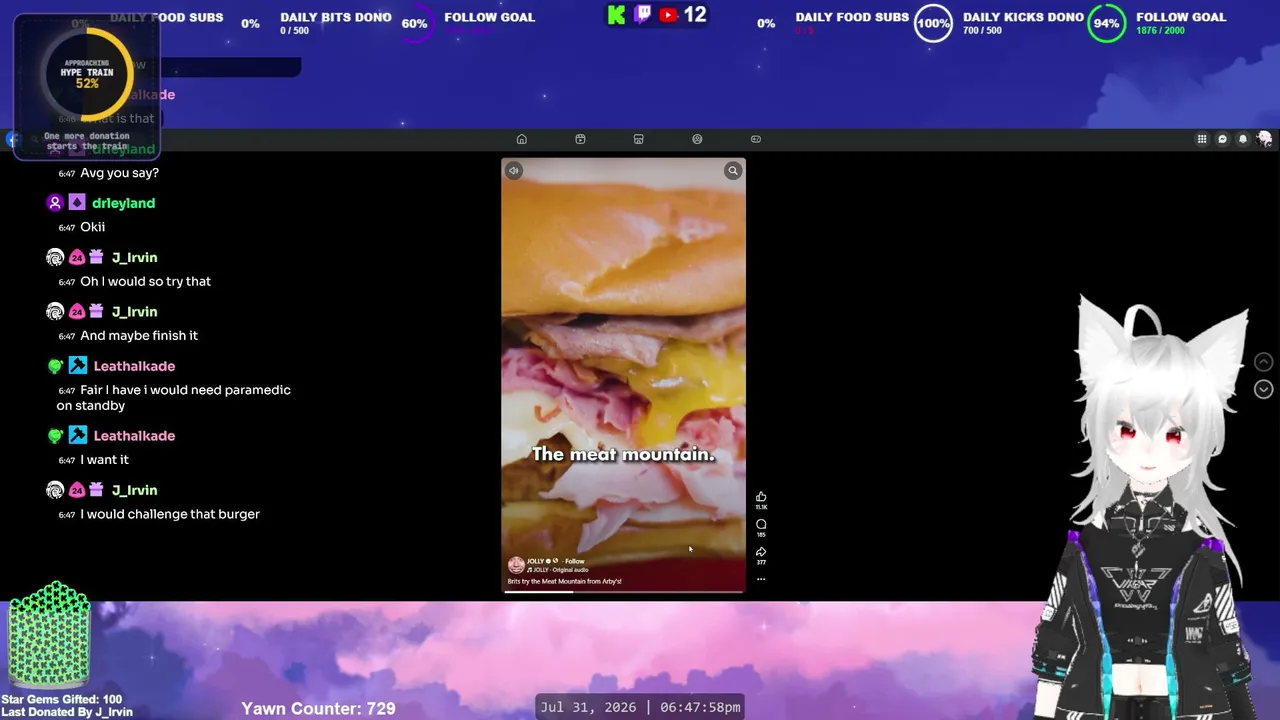The image size is (1280, 720).
Task: Click "Oh I would so try that" message
Action: (145, 282)
